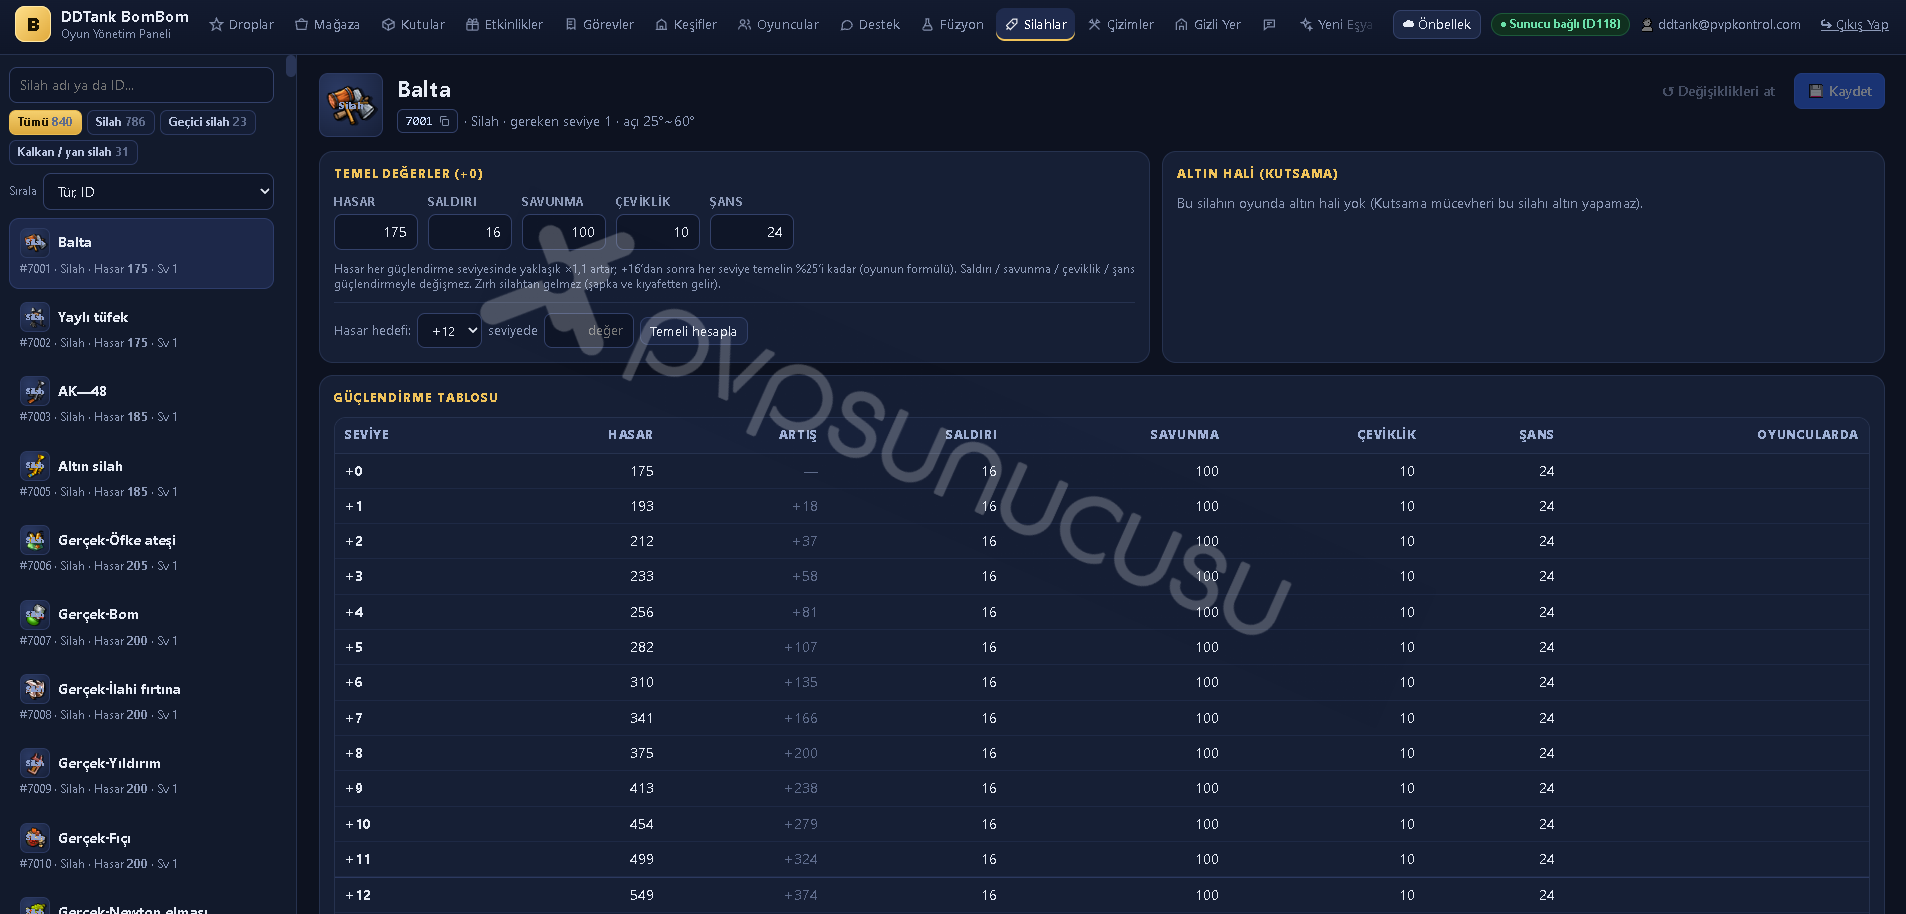1906x914 pixels.
Task: Filter by Kalkan / yan silah 31
Action: [73, 152]
